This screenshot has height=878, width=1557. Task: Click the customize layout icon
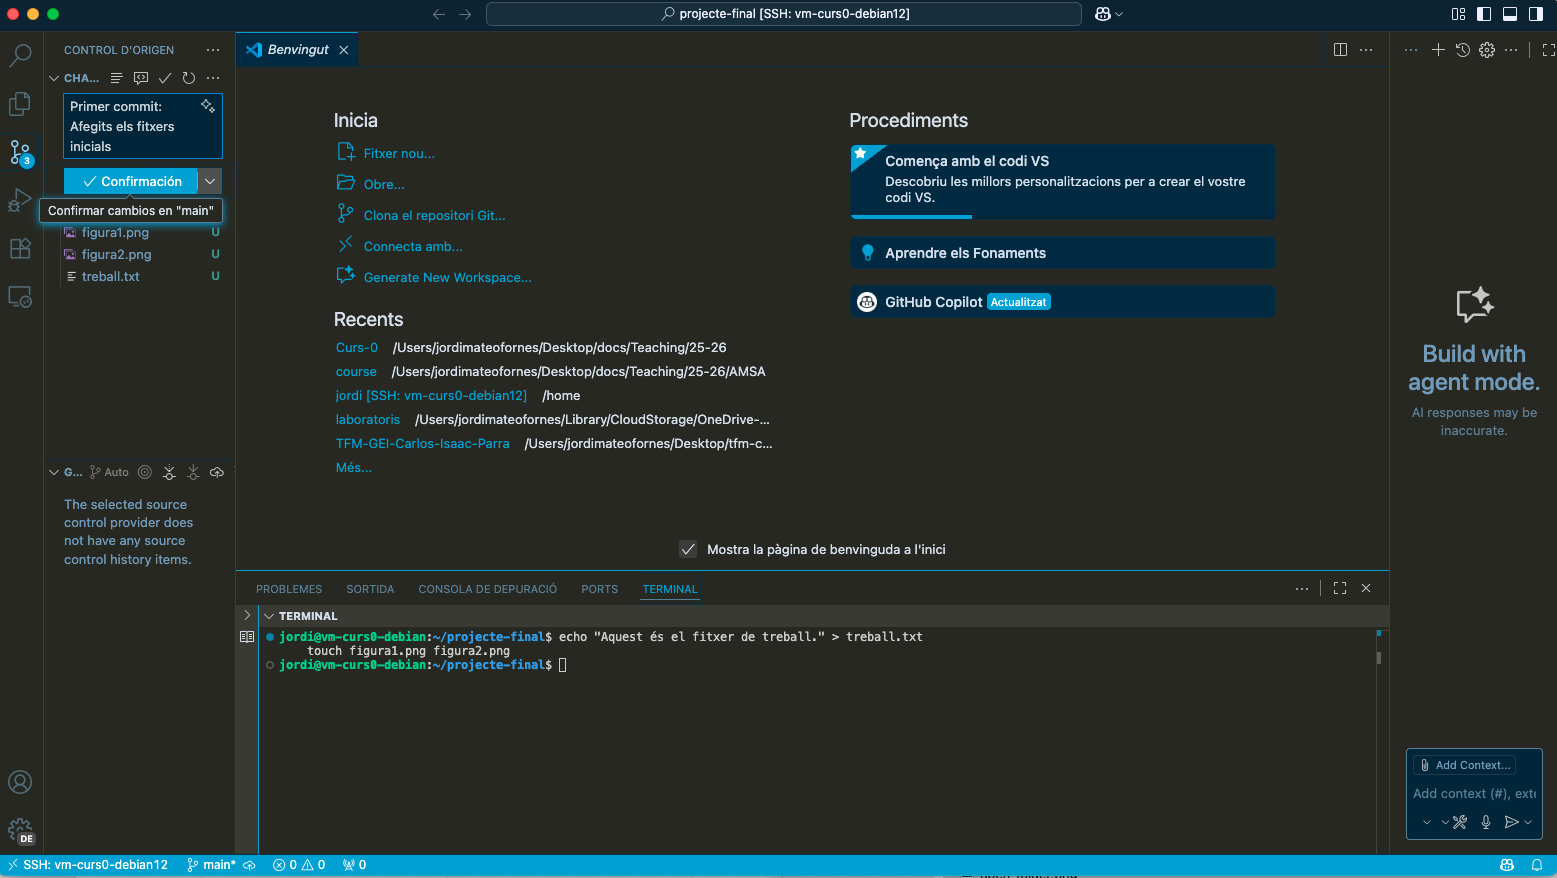[x=1458, y=14]
